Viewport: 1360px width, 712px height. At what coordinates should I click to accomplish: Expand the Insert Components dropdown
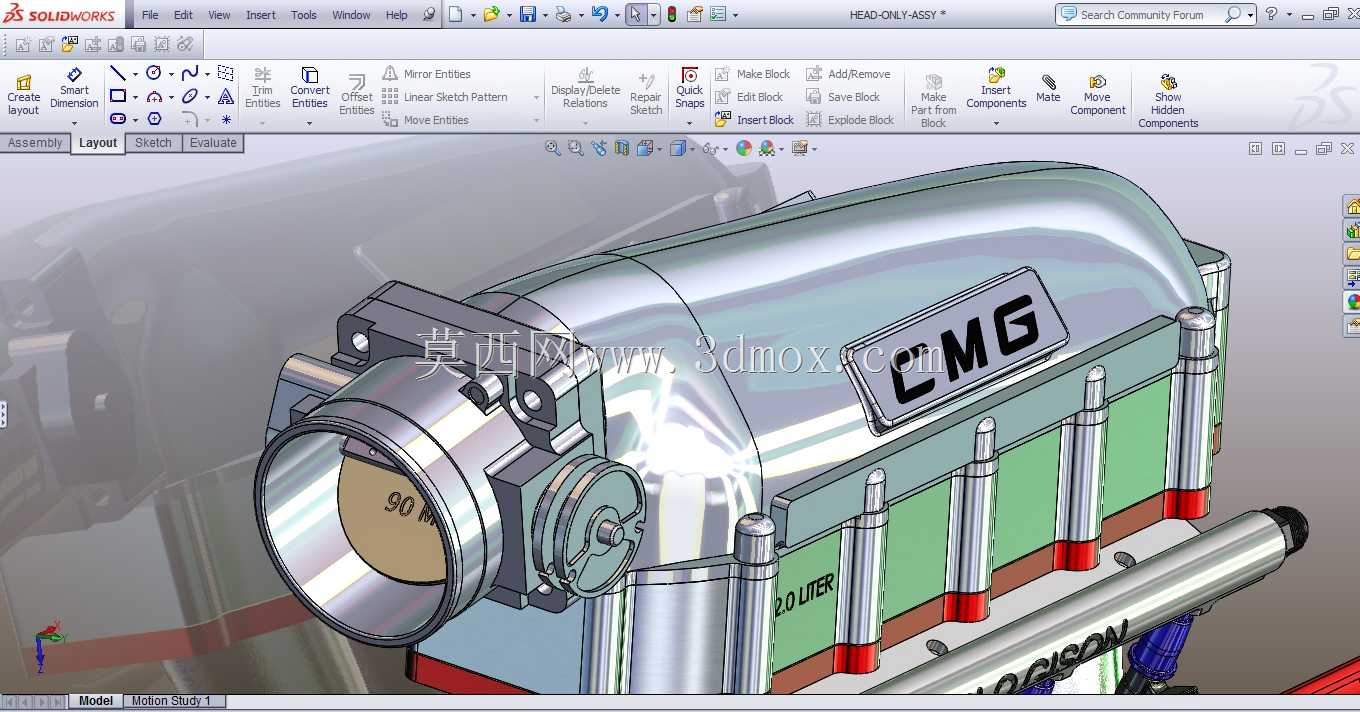pos(996,123)
